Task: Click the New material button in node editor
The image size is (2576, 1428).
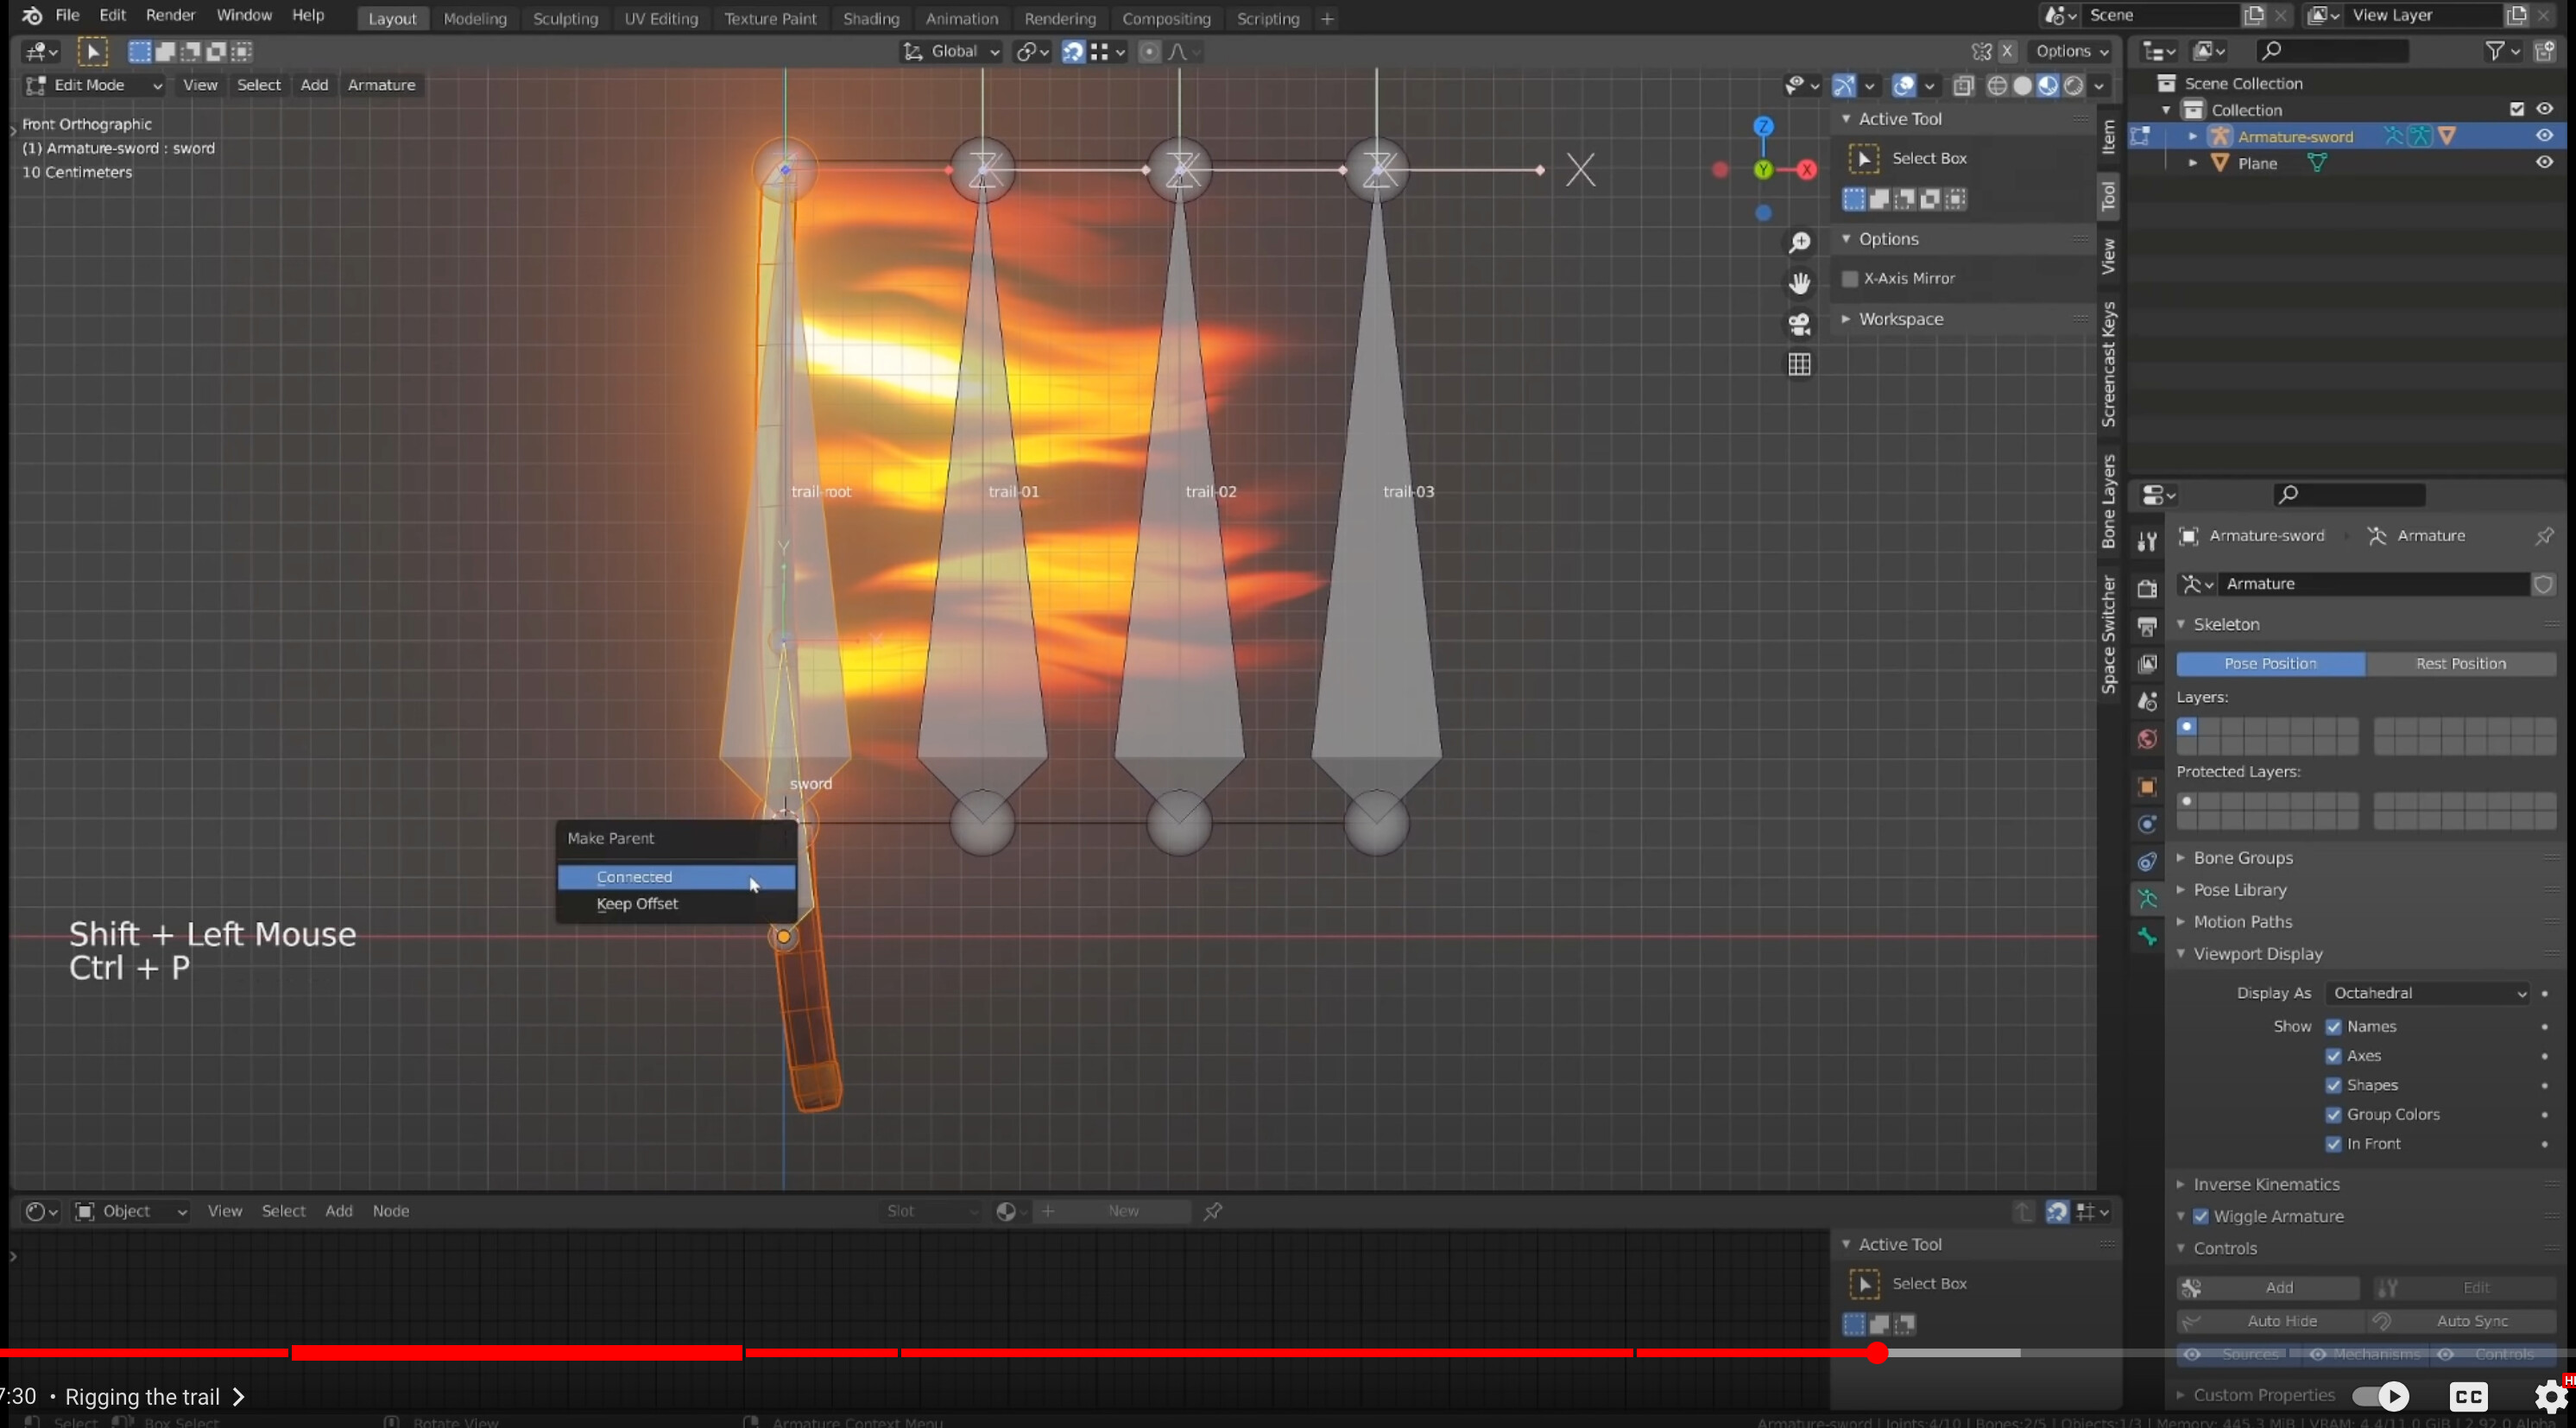Action: pyautogui.click(x=1112, y=1212)
